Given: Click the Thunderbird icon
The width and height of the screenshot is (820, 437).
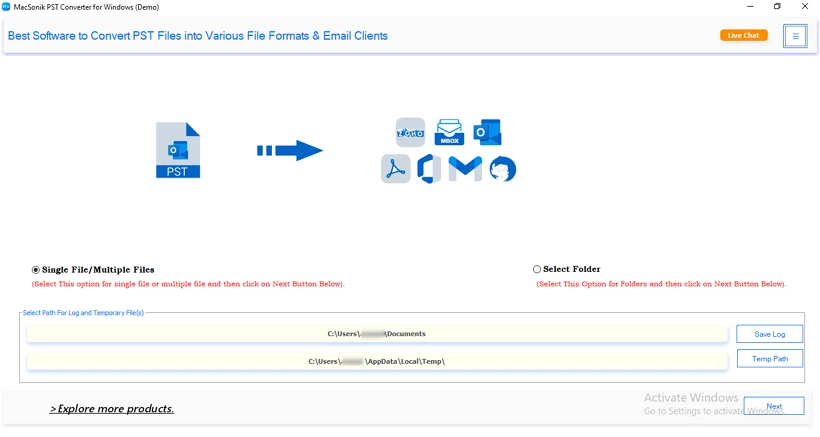Looking at the screenshot, I should tap(503, 169).
